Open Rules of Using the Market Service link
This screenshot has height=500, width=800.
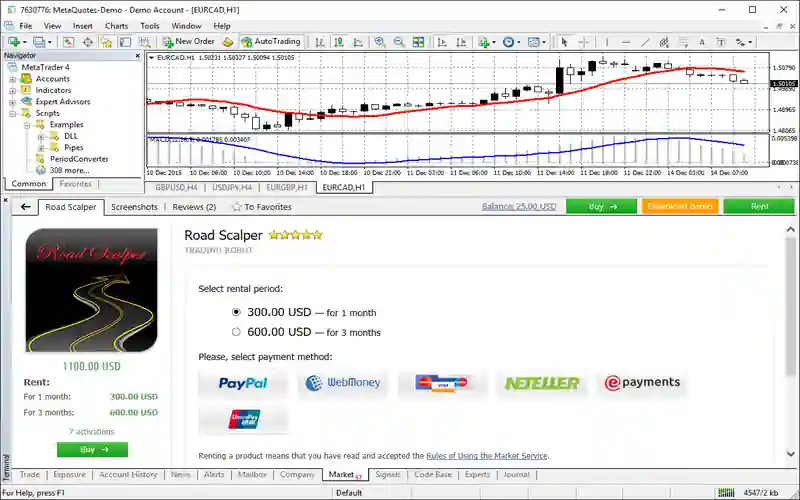(x=487, y=456)
